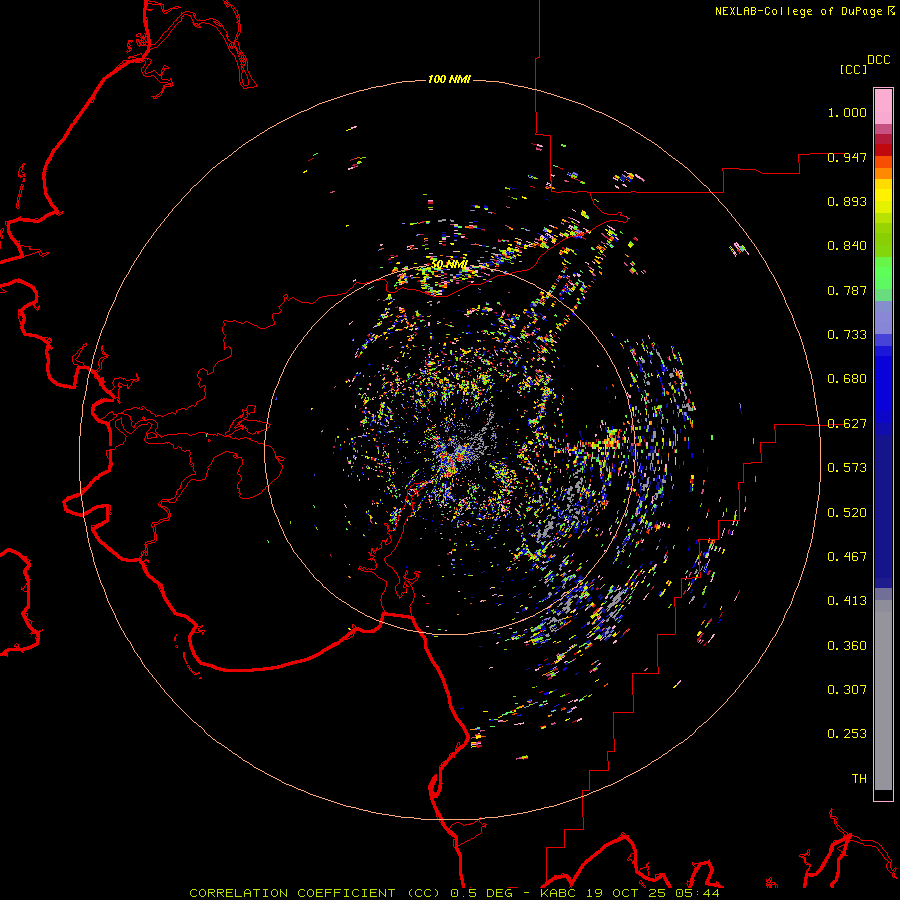The image size is (900, 900).
Task: Click the TH threshold label
Action: tap(859, 779)
